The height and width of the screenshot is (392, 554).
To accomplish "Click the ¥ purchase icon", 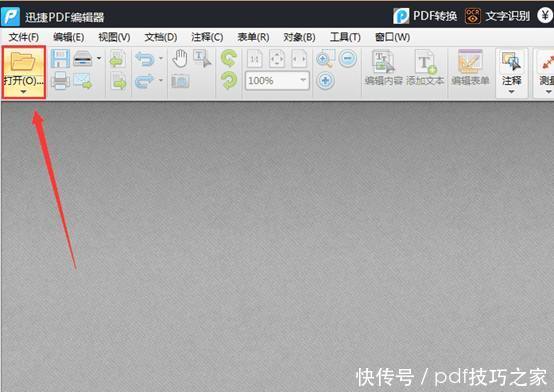I will coord(545,16).
